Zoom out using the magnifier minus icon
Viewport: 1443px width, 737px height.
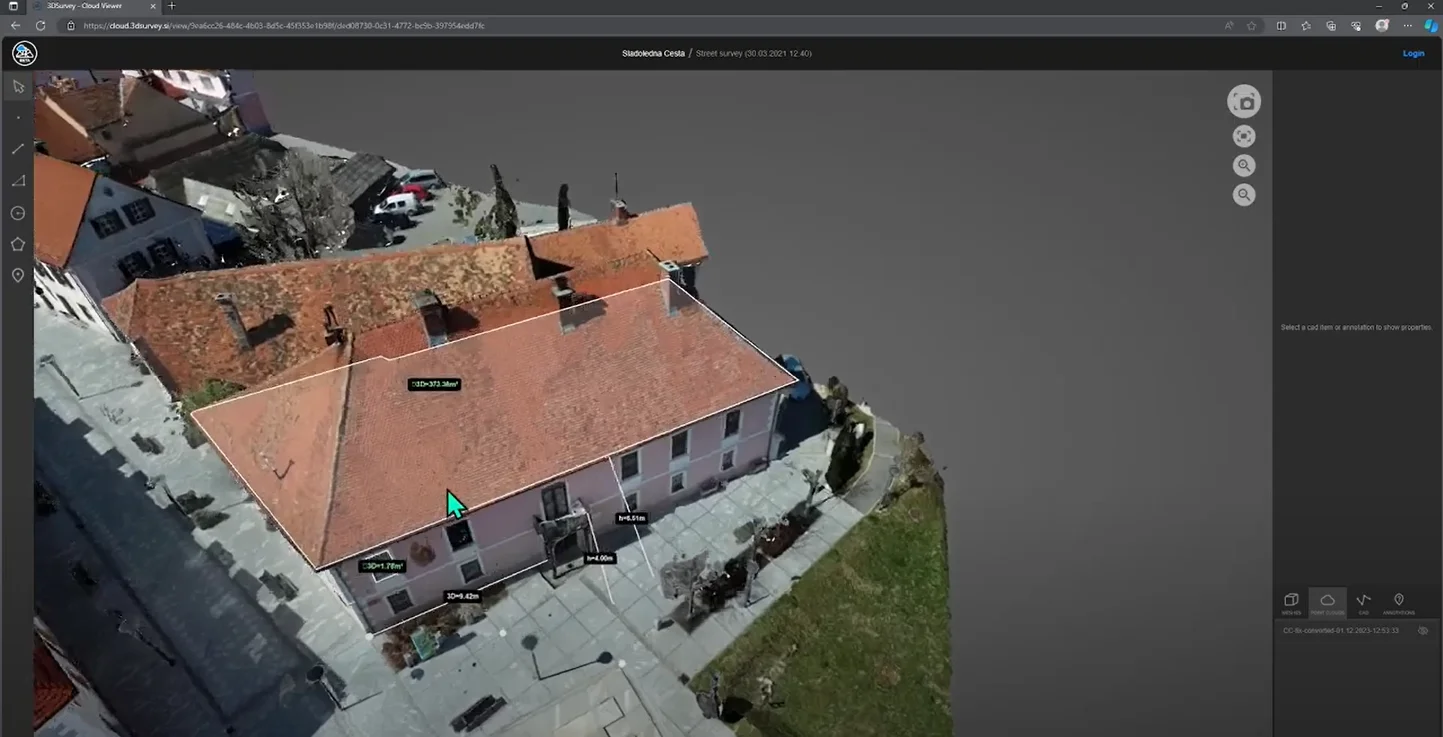tap(1243, 194)
